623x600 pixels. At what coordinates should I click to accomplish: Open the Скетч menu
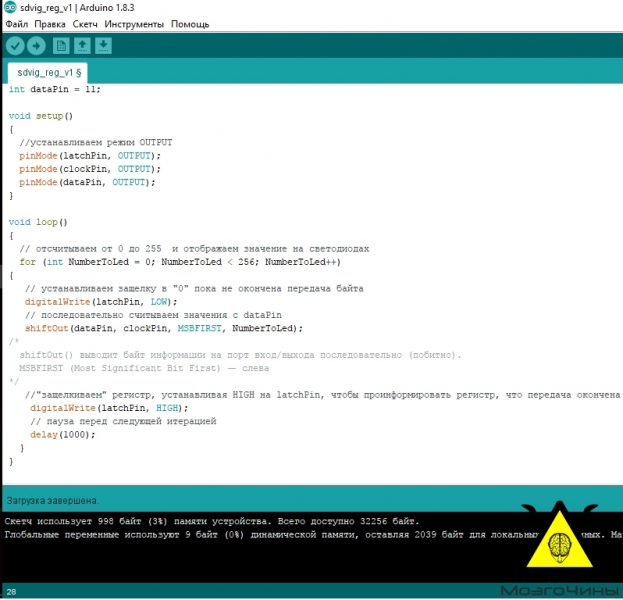point(85,24)
